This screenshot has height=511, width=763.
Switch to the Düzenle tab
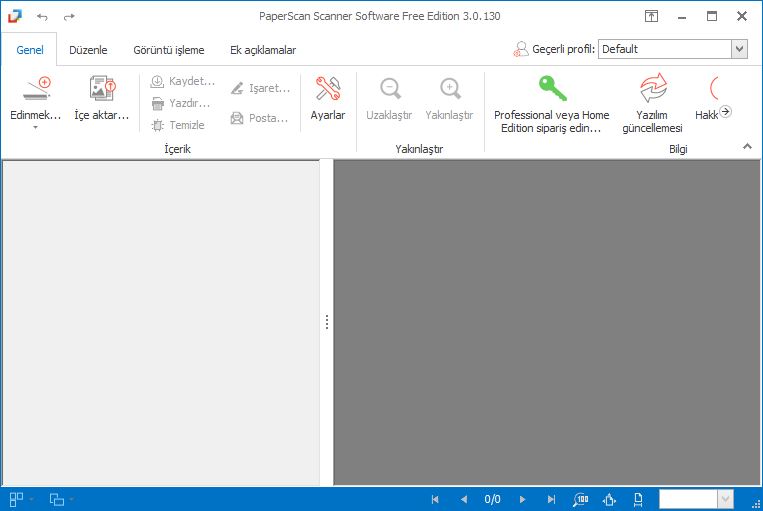pos(88,50)
